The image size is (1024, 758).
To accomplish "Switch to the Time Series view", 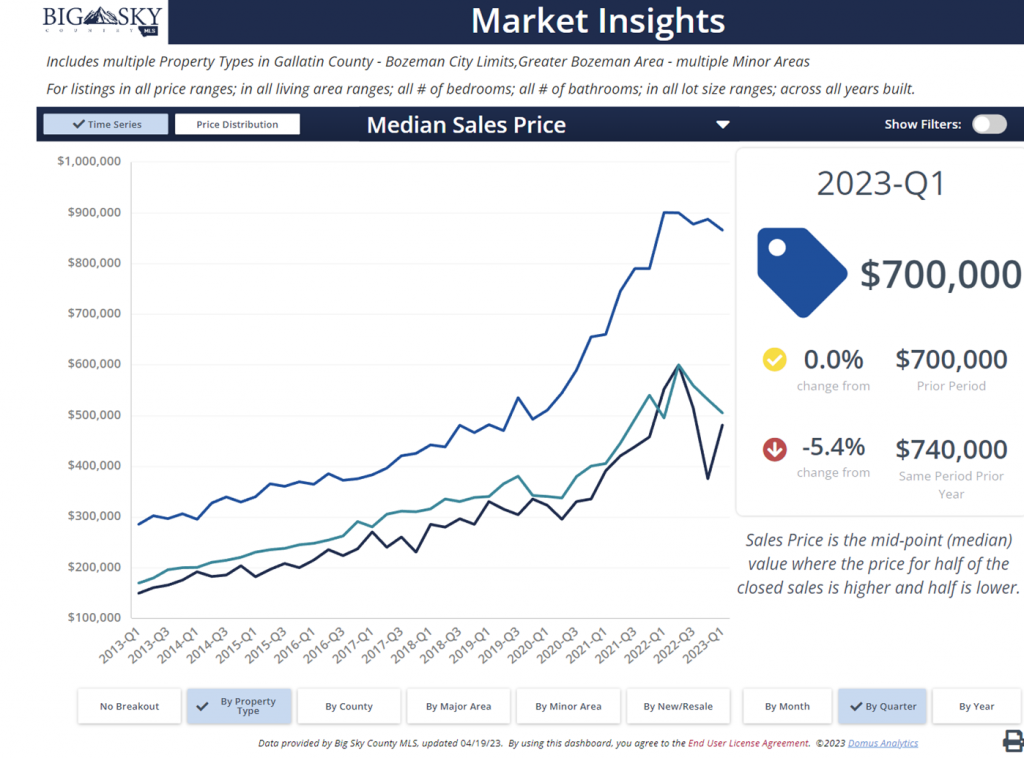I will pos(106,125).
